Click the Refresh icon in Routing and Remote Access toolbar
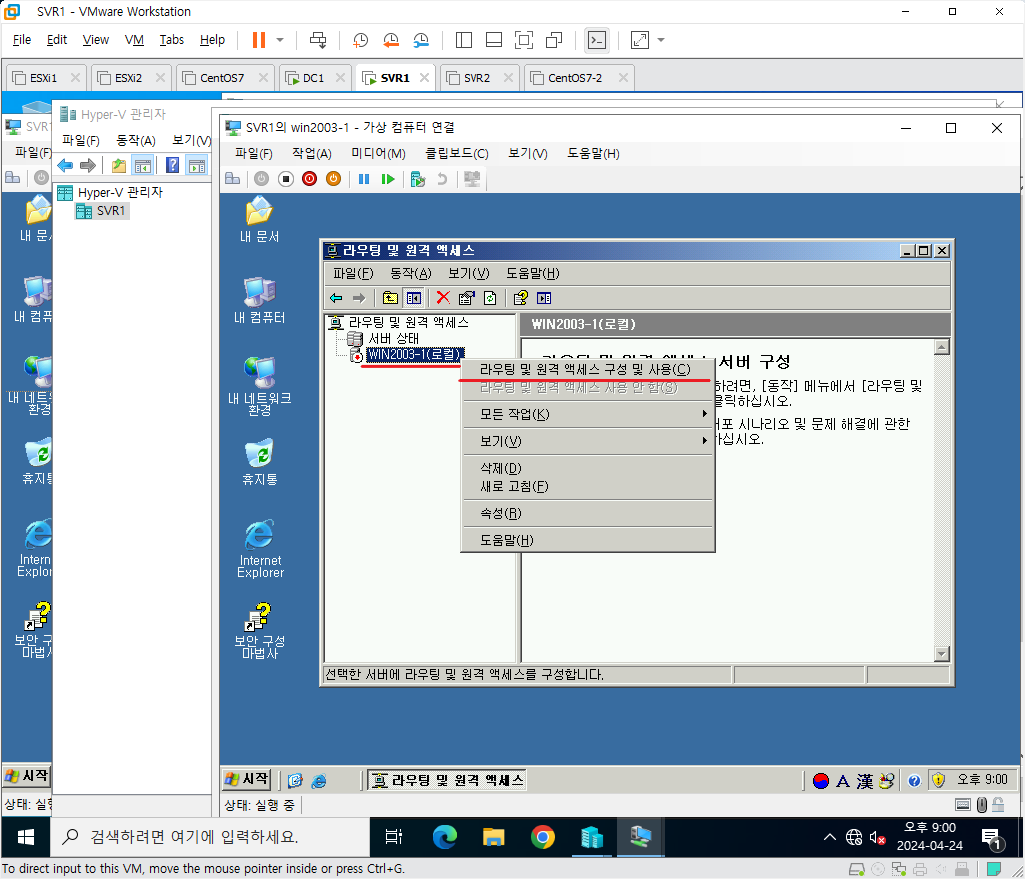The width and height of the screenshot is (1025, 879). pyautogui.click(x=490, y=298)
